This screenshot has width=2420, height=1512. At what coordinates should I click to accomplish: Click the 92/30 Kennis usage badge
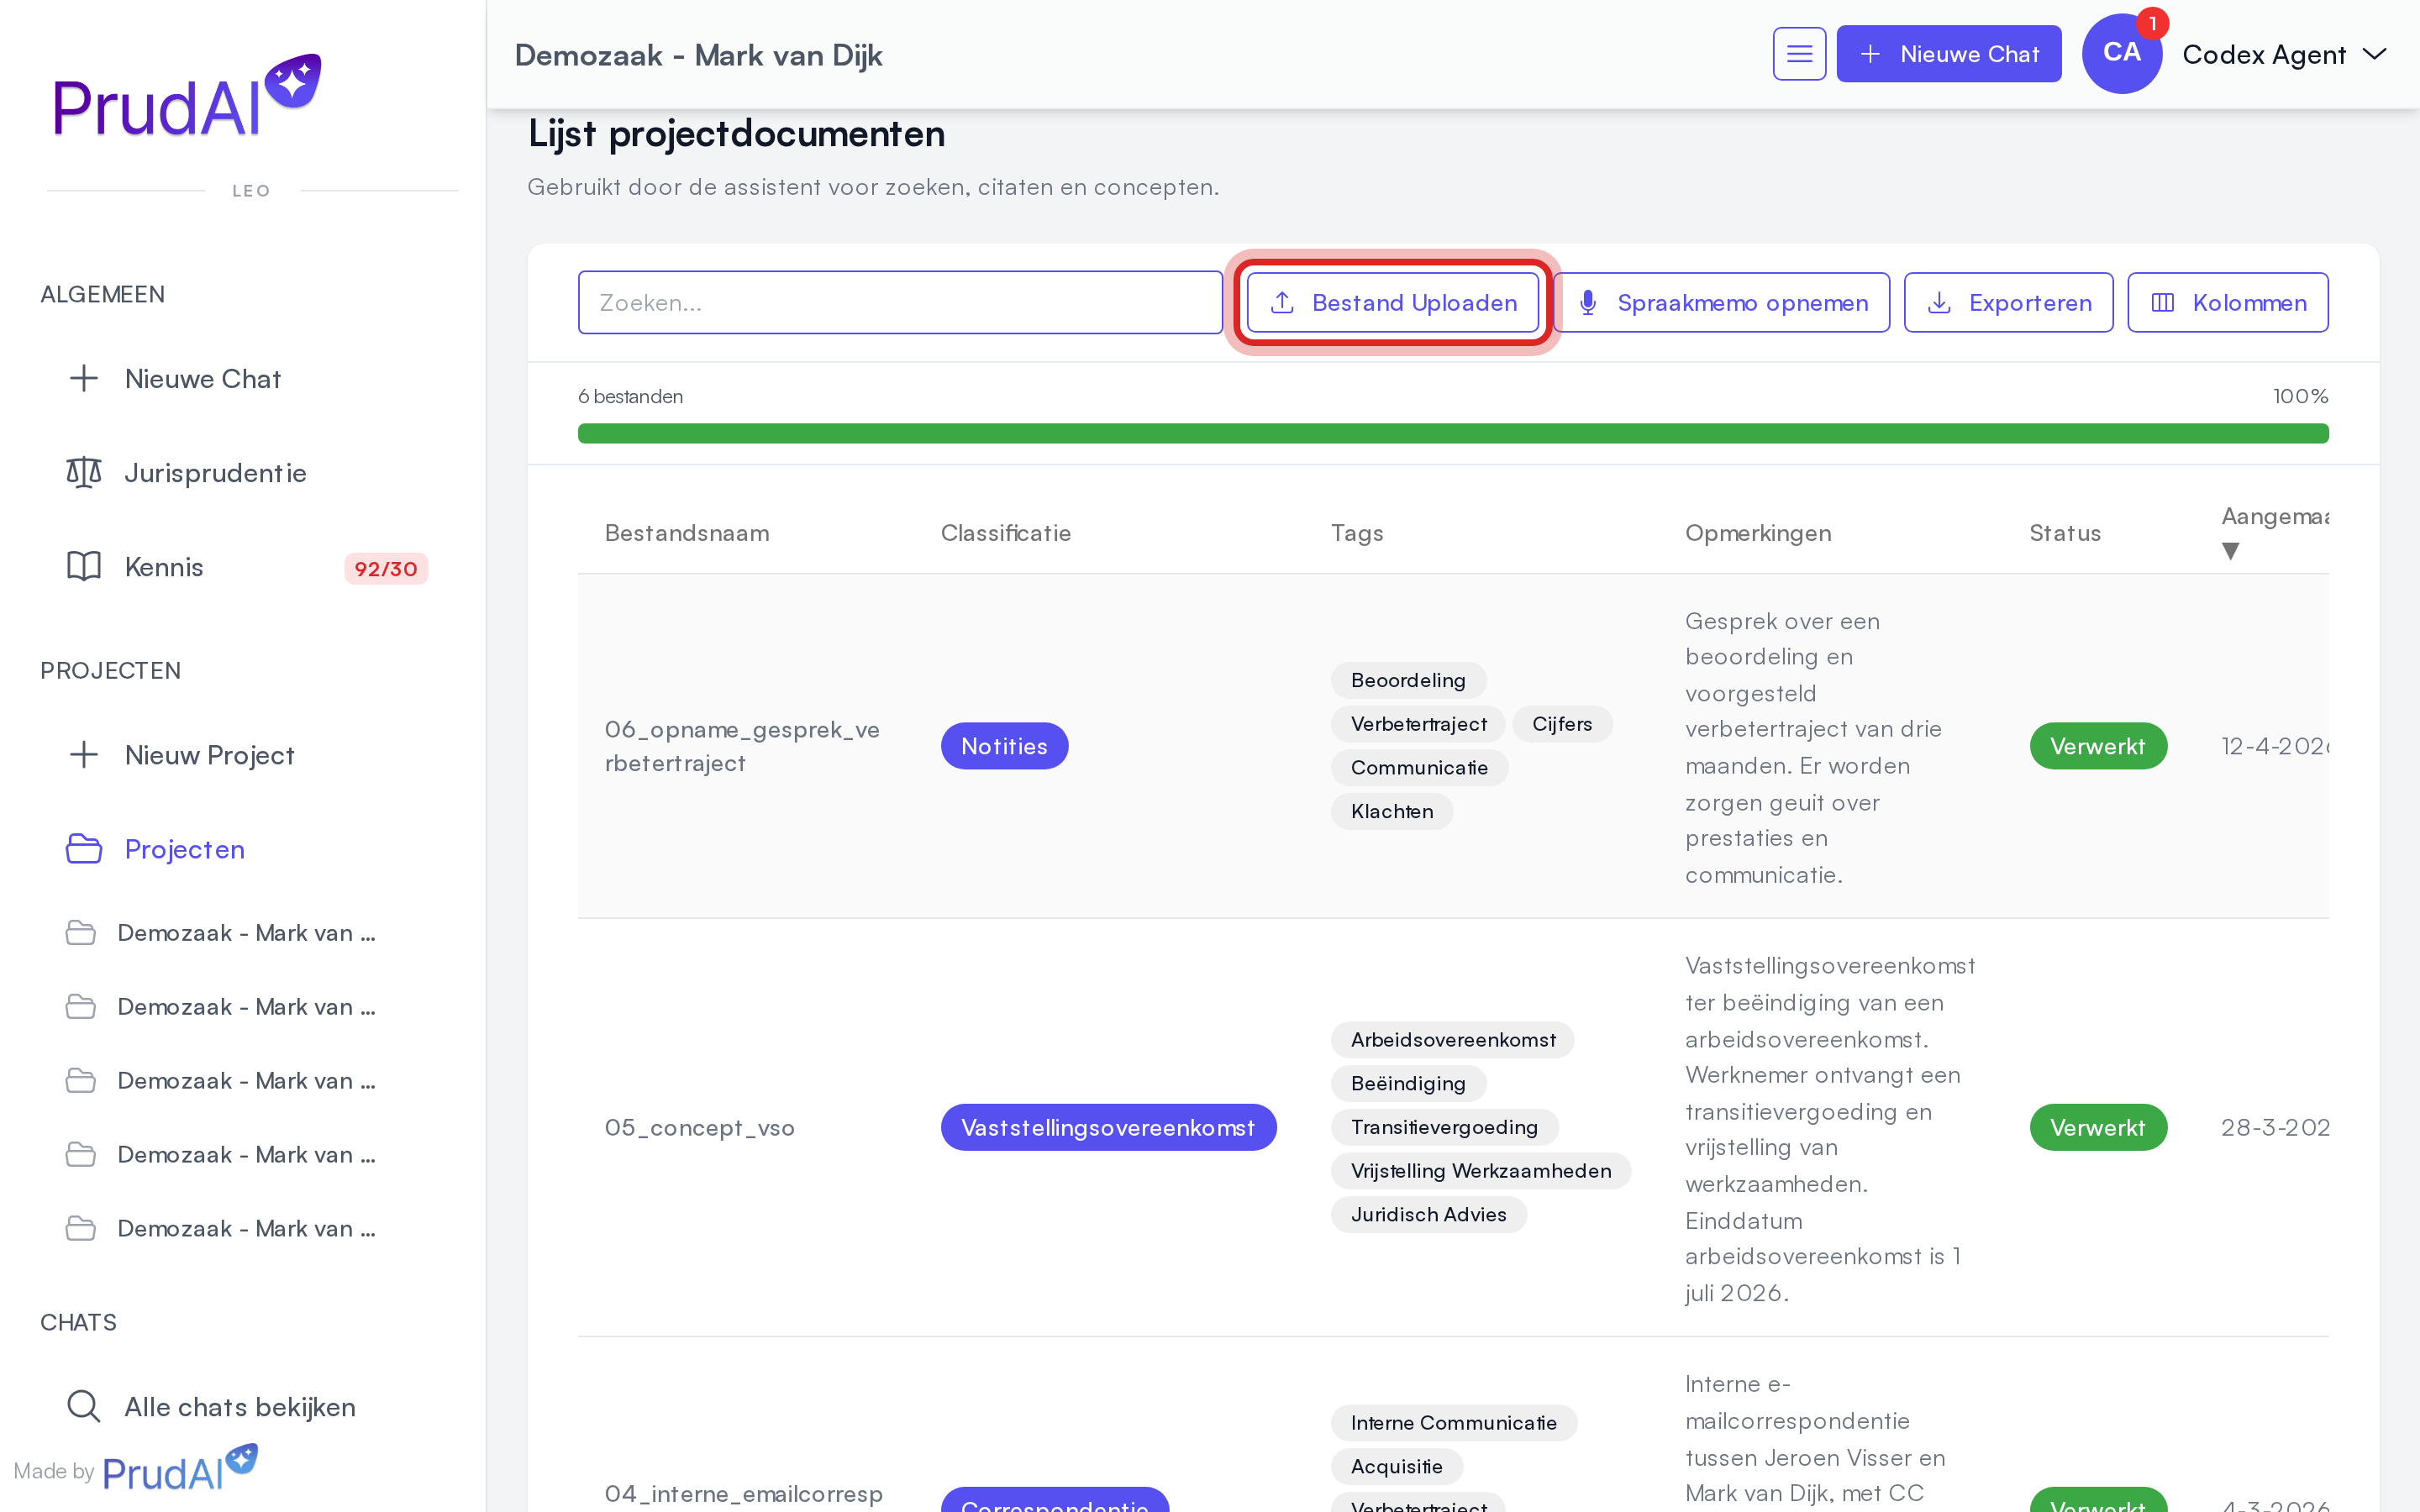pos(386,568)
